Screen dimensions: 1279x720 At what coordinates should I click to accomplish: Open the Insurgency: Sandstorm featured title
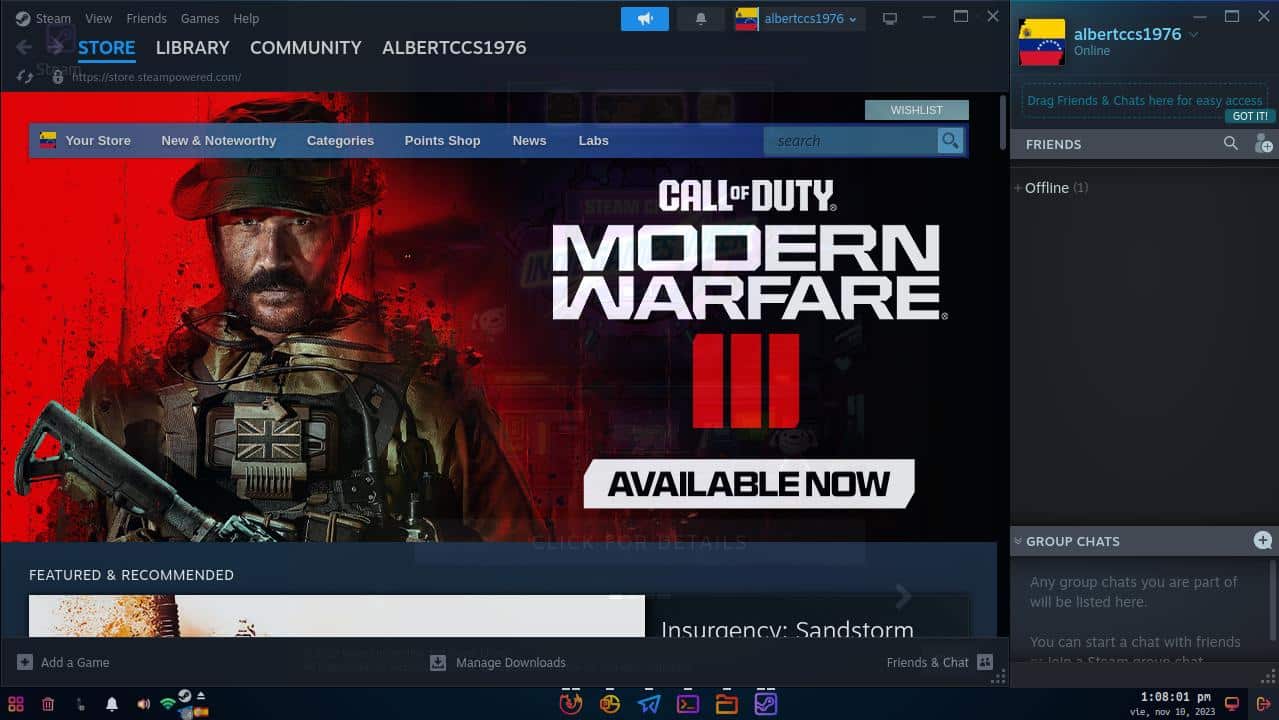click(x=787, y=629)
